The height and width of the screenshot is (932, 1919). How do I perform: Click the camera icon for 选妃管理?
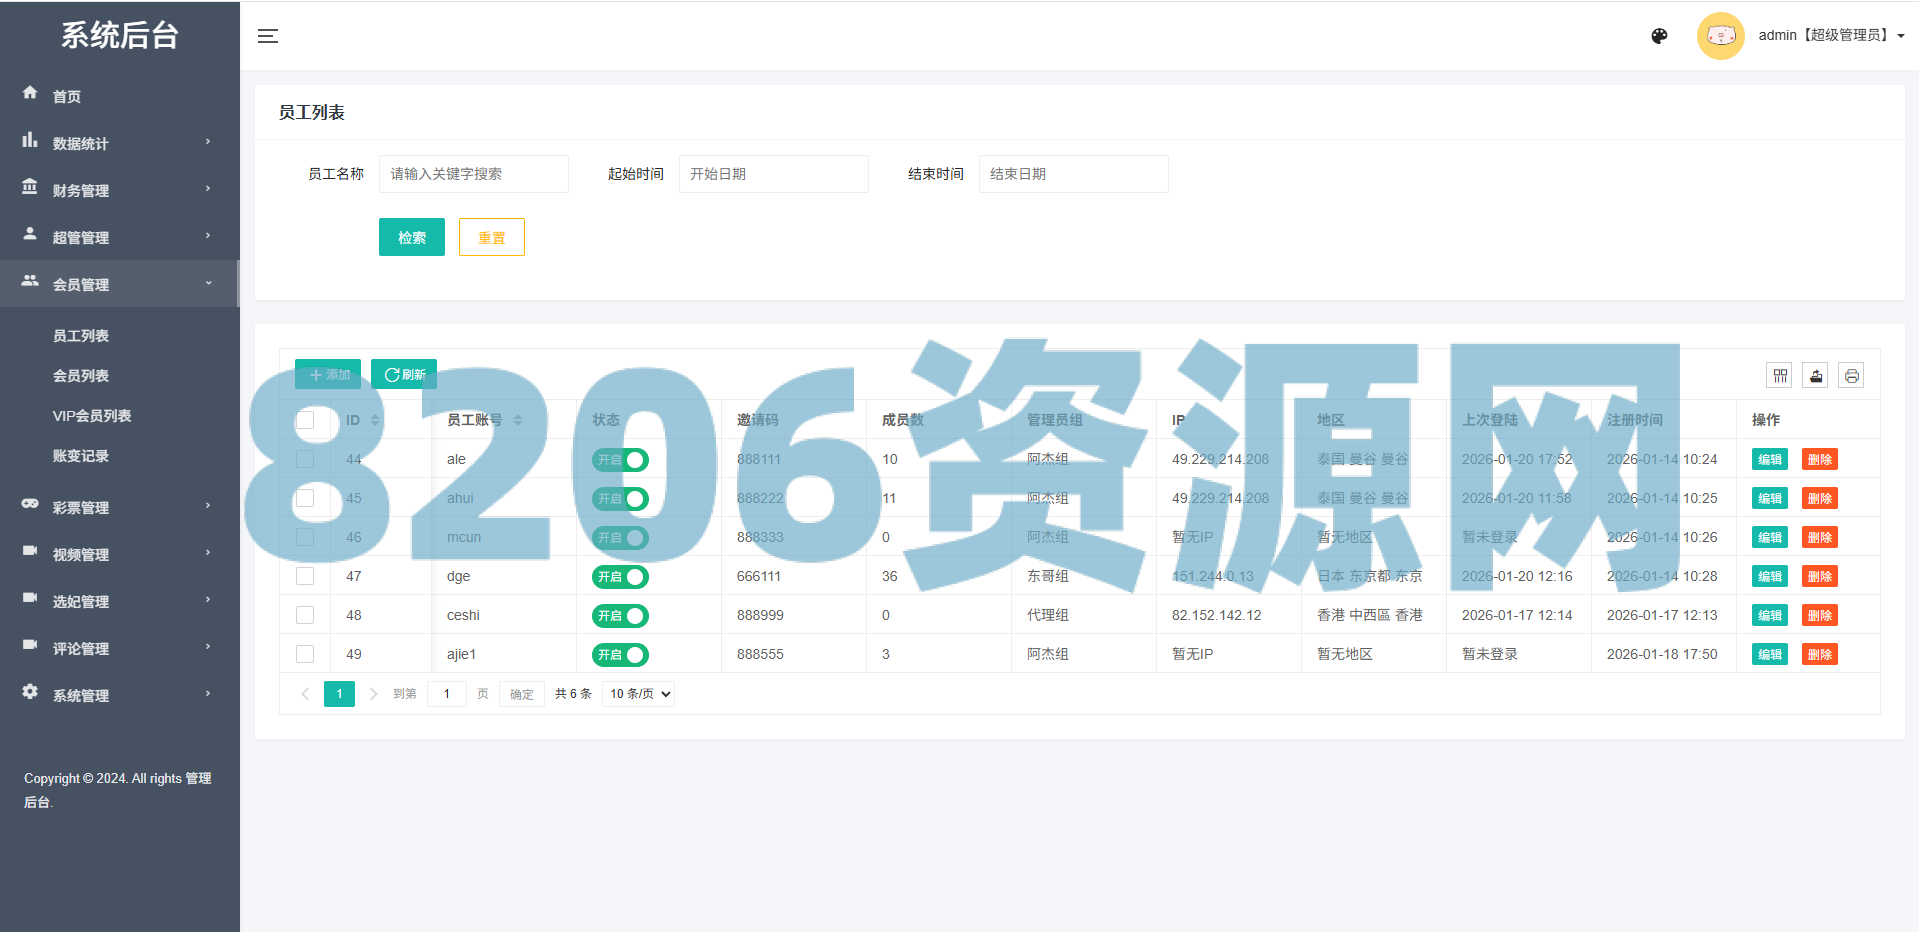click(x=30, y=598)
